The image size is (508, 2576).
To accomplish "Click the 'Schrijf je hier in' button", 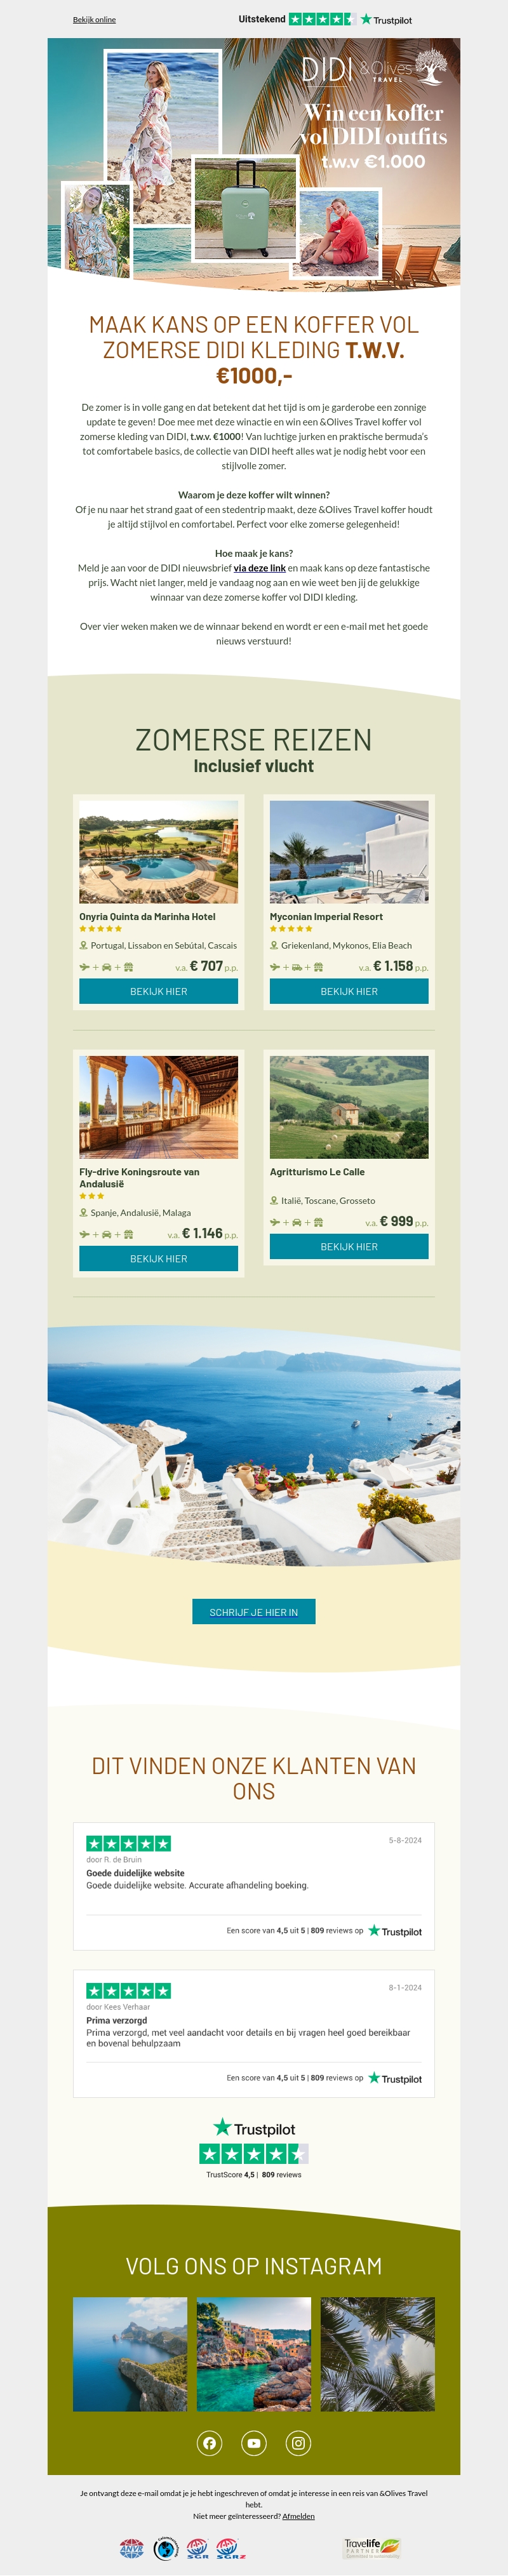I will click(x=254, y=1612).
